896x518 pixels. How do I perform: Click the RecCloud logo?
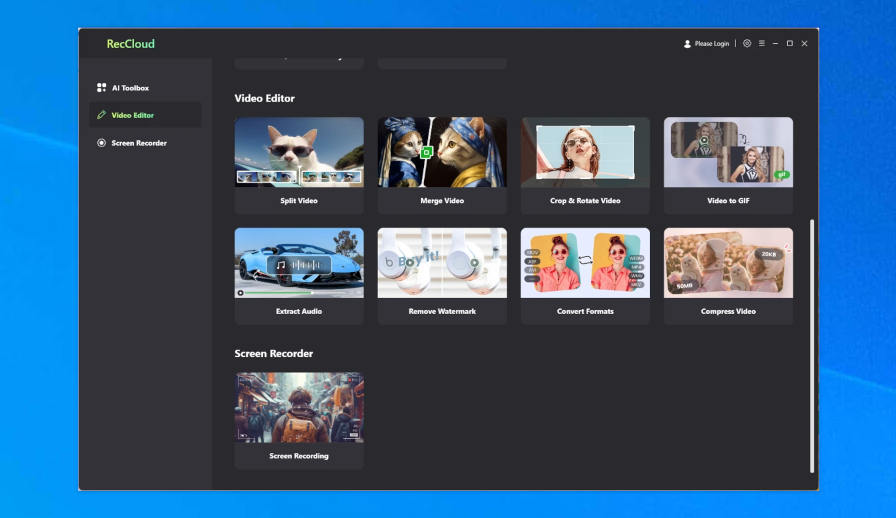(x=130, y=44)
